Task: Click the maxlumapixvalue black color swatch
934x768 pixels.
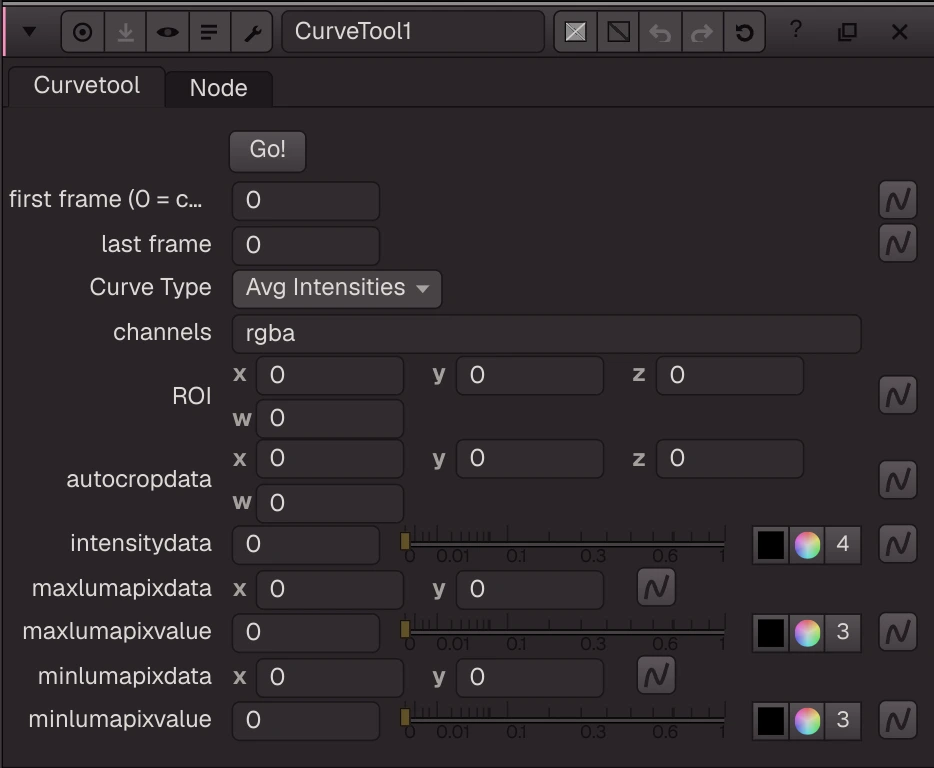Action: point(770,633)
